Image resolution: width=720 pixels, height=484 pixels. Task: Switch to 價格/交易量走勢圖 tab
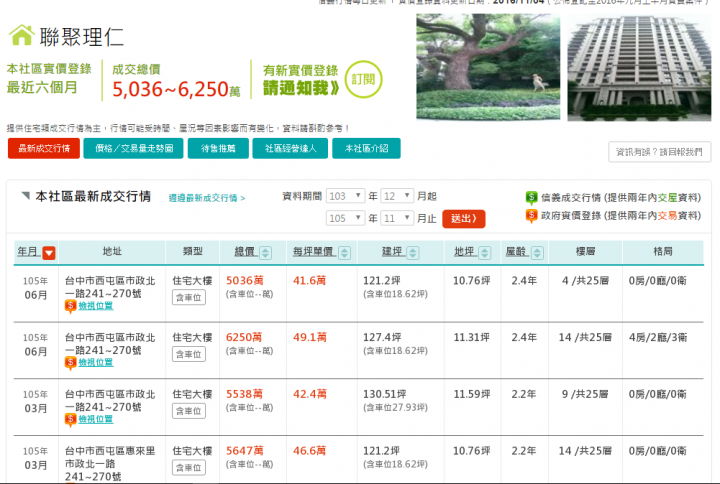coord(134,148)
